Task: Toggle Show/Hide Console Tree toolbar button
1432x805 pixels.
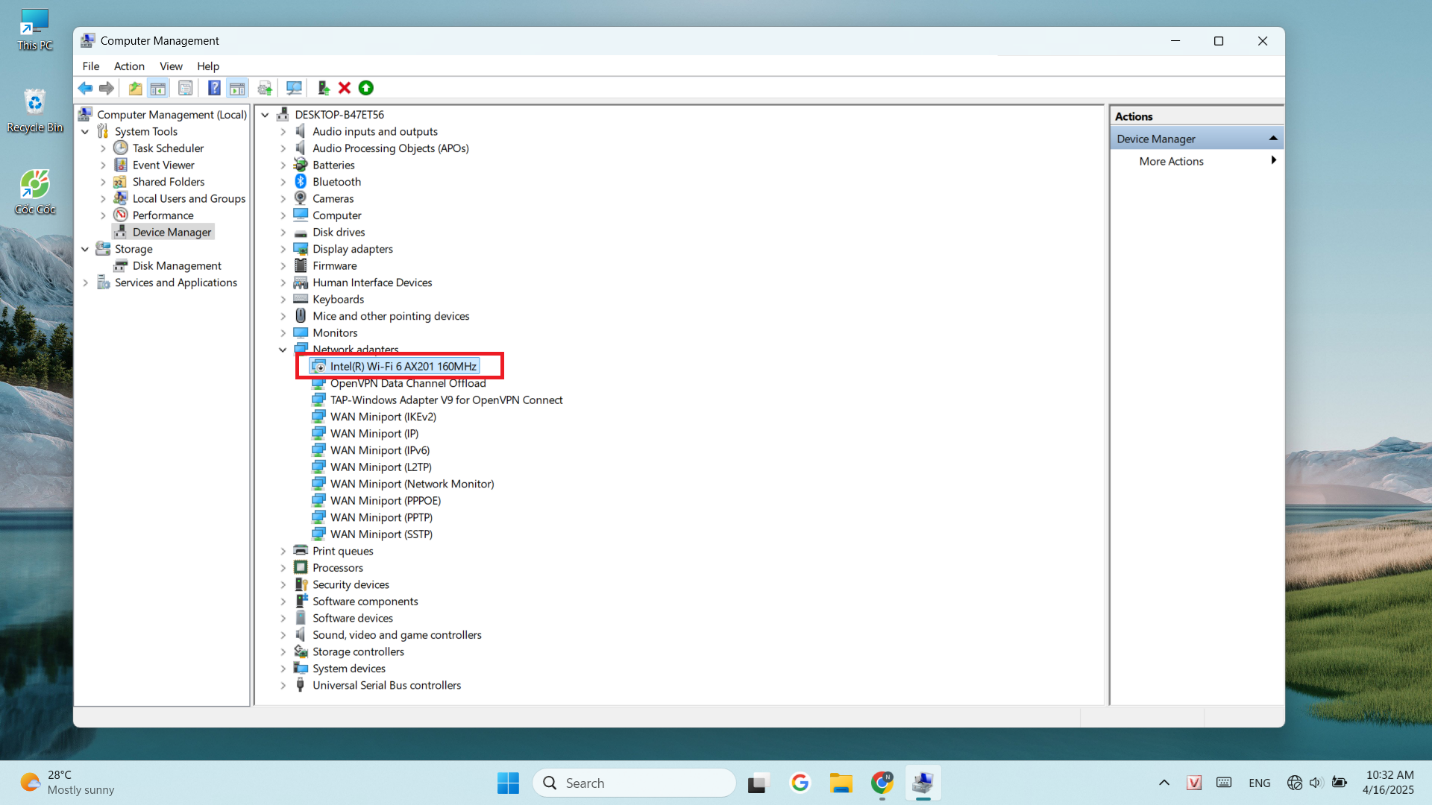Action: (158, 88)
